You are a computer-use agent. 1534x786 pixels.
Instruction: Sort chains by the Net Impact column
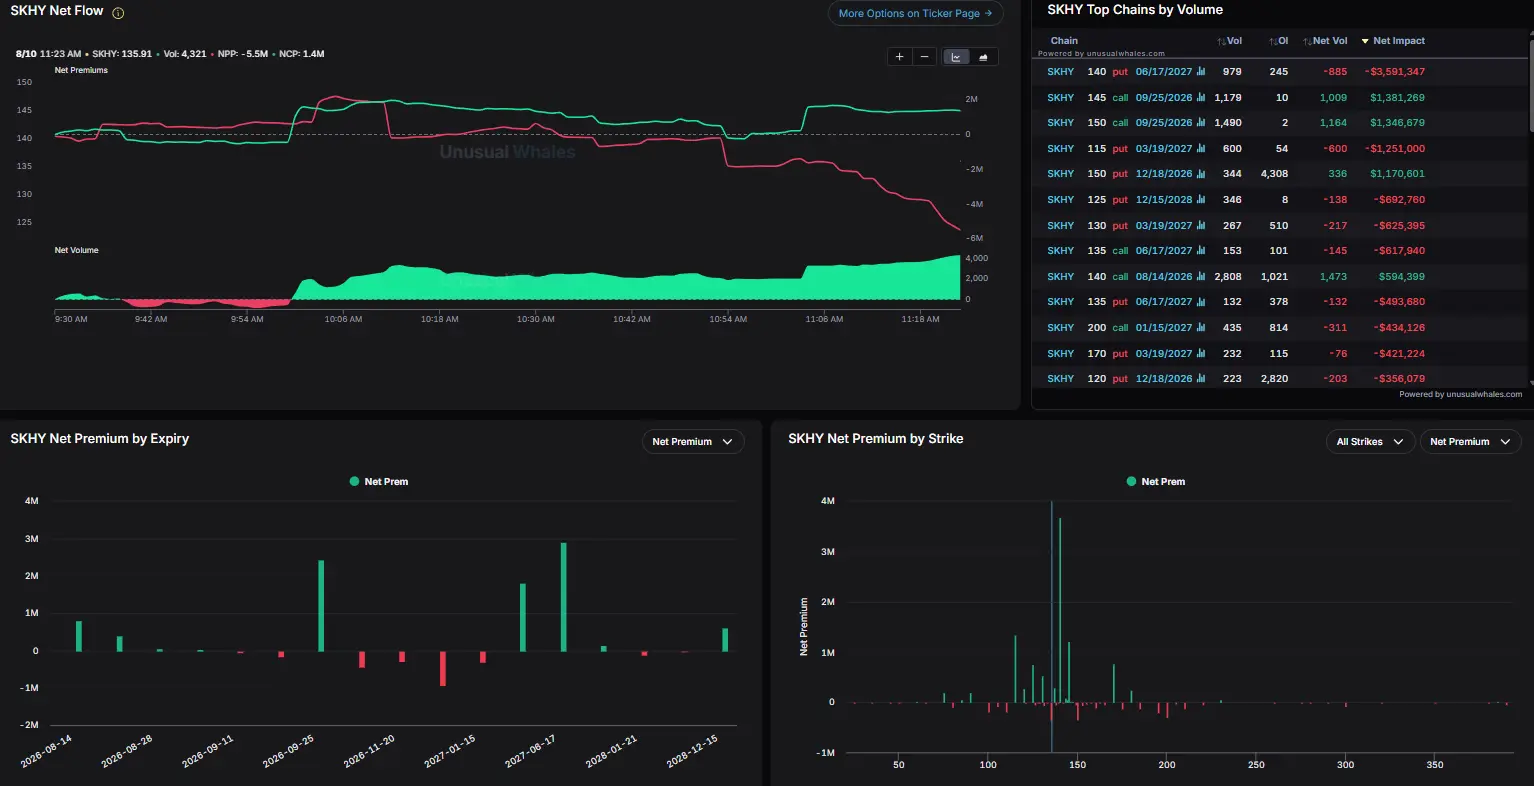[1393, 41]
